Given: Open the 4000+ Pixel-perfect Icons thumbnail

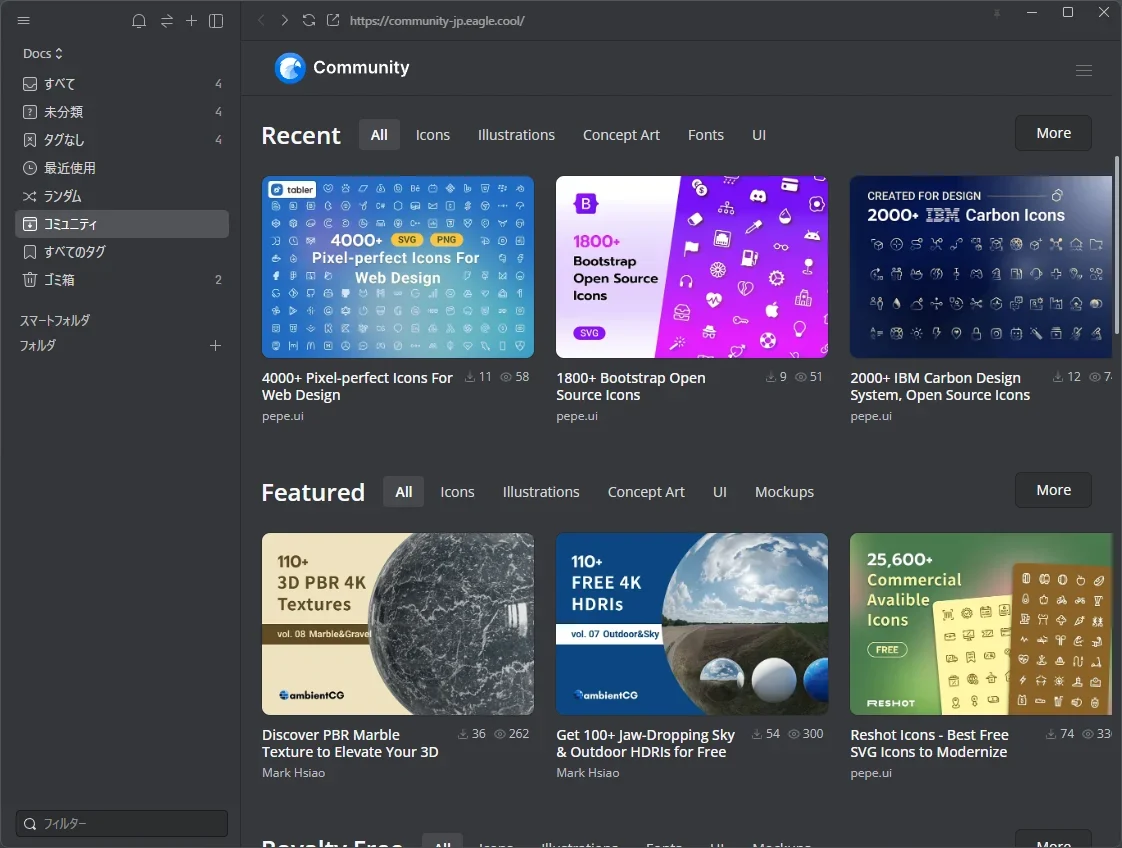Looking at the screenshot, I should click(398, 267).
